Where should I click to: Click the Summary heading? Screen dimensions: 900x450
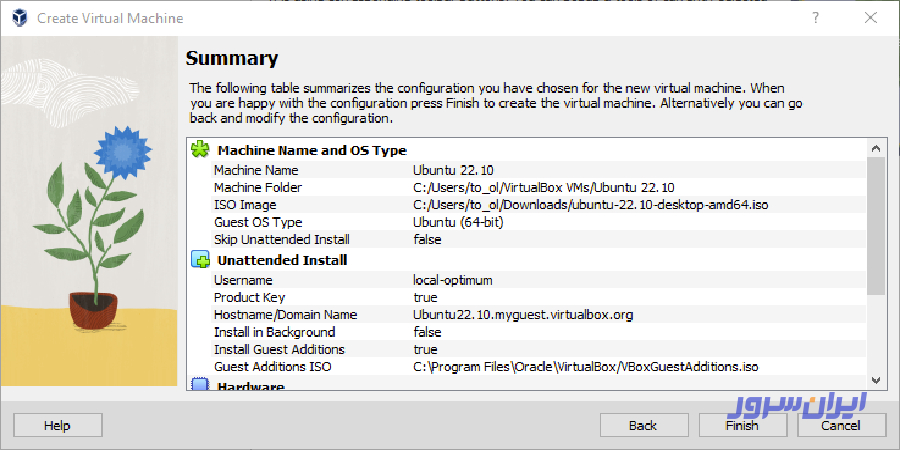(232, 59)
